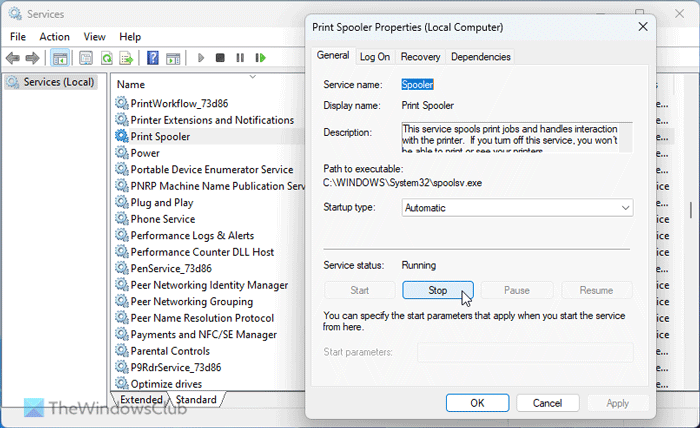Click the Stop Service square toolbar icon
700x428 pixels.
pyautogui.click(x=220, y=58)
